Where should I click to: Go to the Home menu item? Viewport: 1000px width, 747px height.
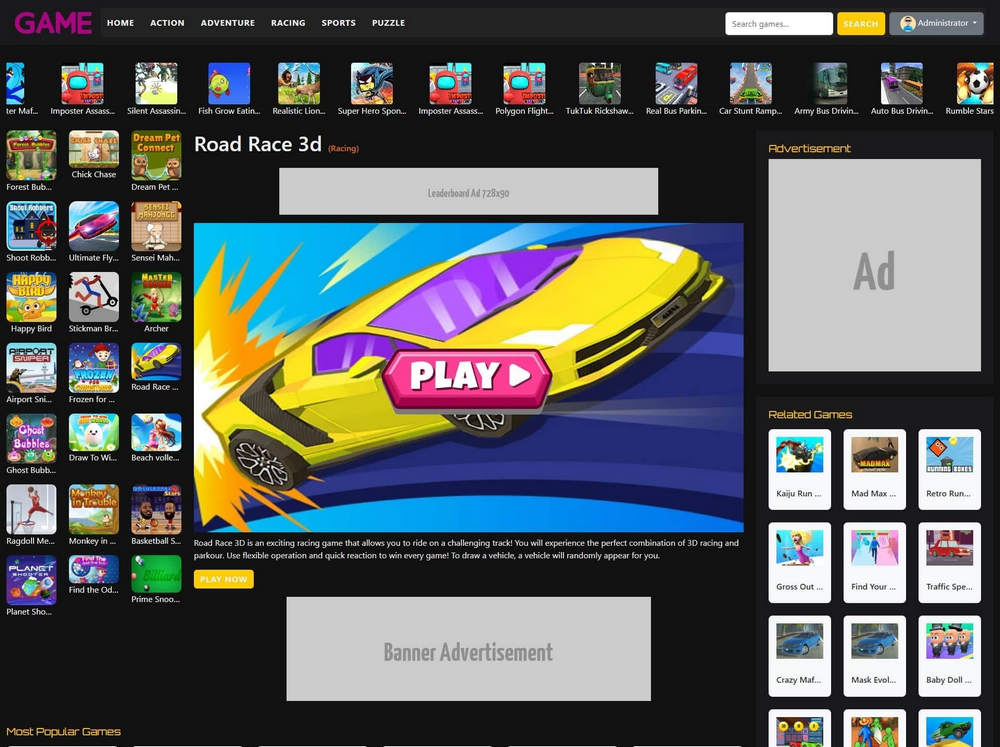click(x=121, y=23)
